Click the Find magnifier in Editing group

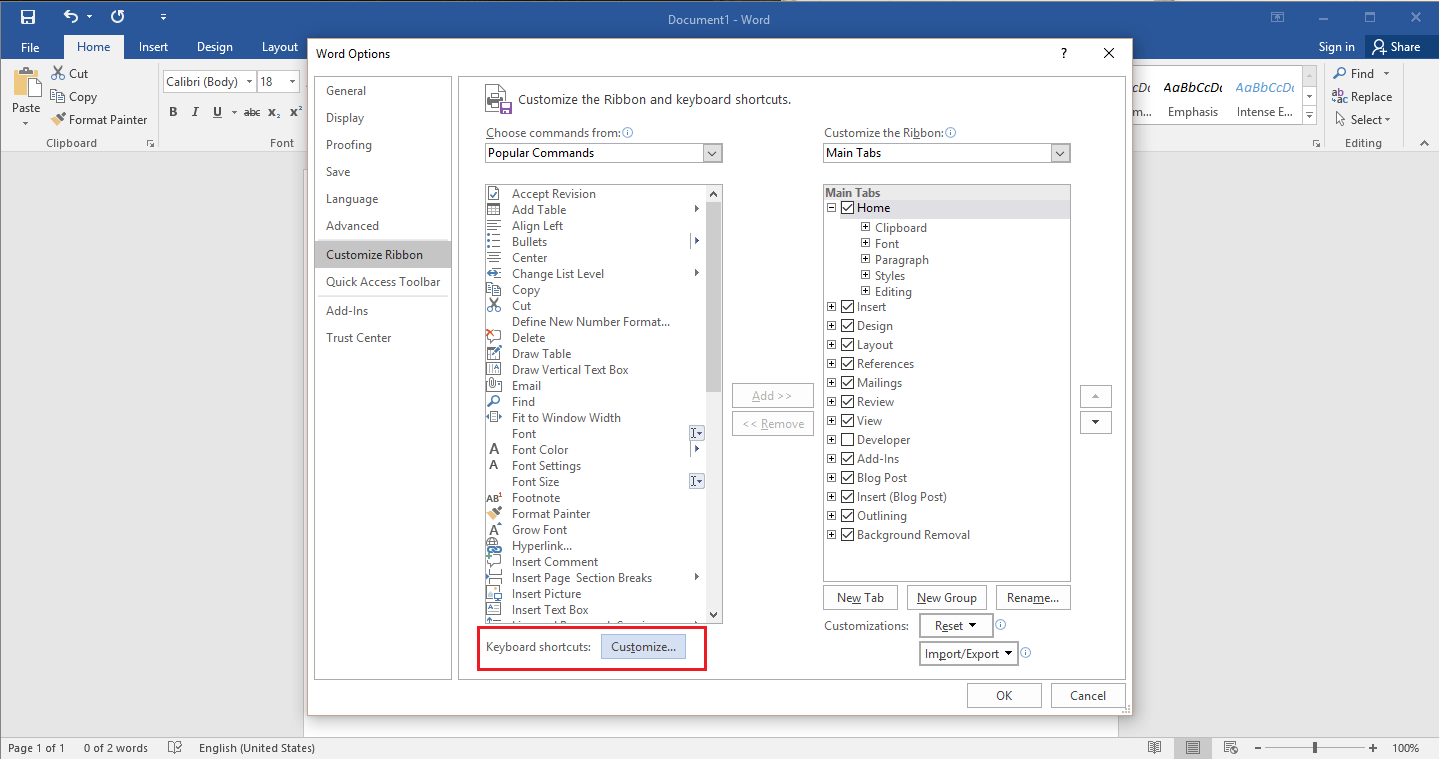point(1339,74)
